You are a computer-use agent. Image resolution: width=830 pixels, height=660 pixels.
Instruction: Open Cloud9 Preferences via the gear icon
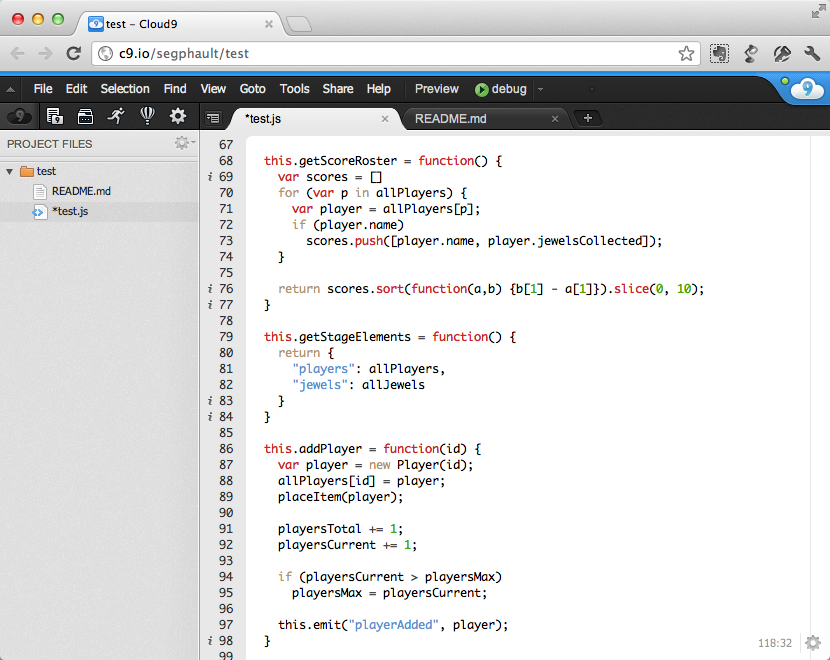point(177,117)
